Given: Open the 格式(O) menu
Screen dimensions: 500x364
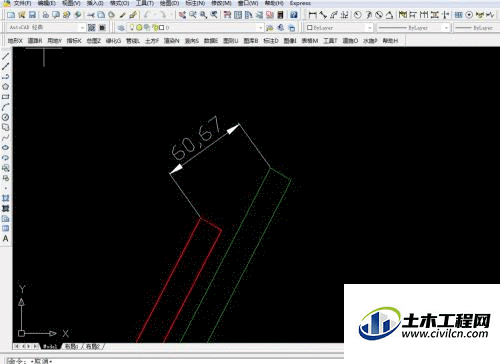Looking at the screenshot, I should [119, 3].
